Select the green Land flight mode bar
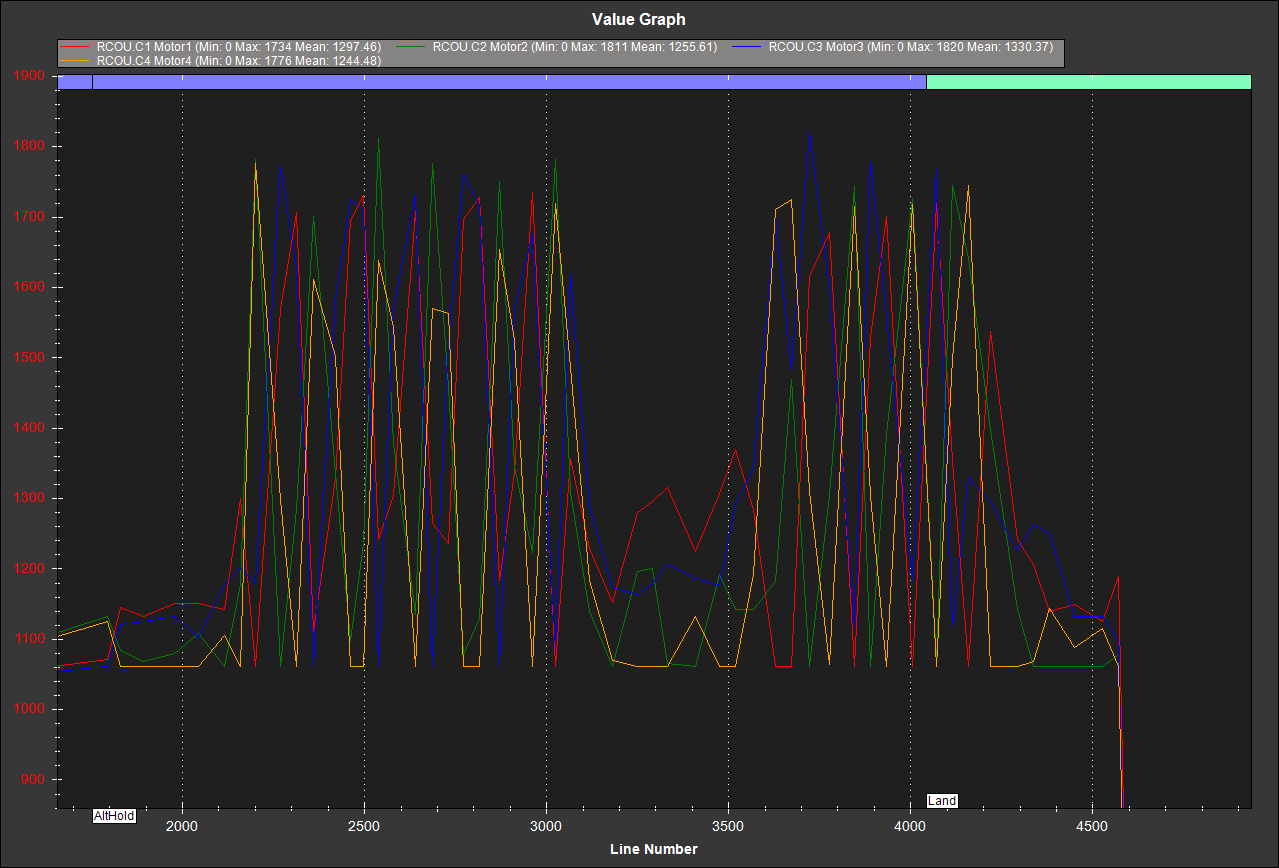The image size is (1279, 868). point(1088,82)
